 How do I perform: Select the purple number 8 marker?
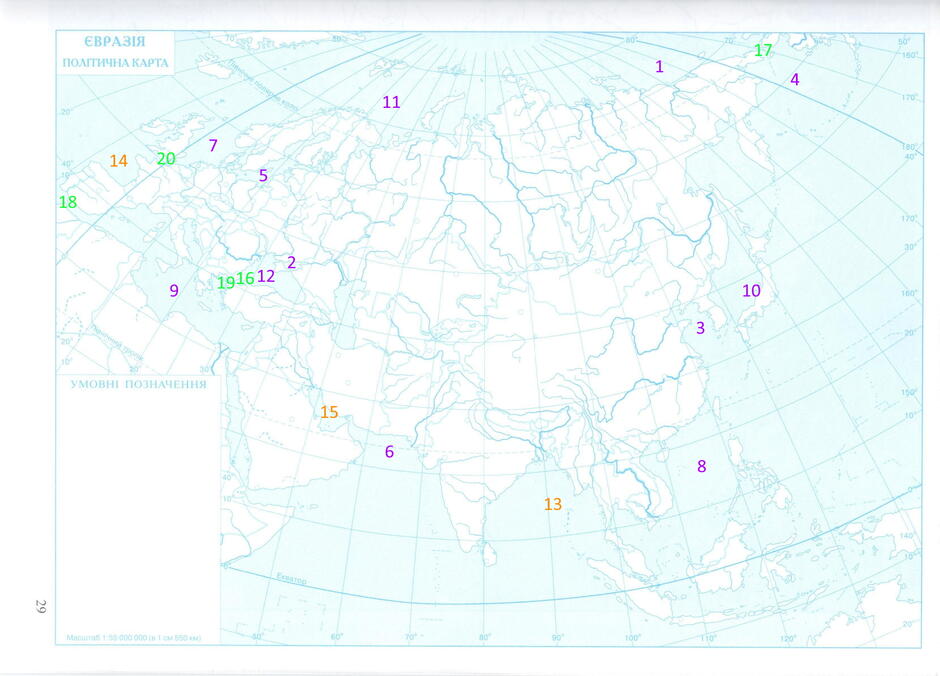point(701,466)
